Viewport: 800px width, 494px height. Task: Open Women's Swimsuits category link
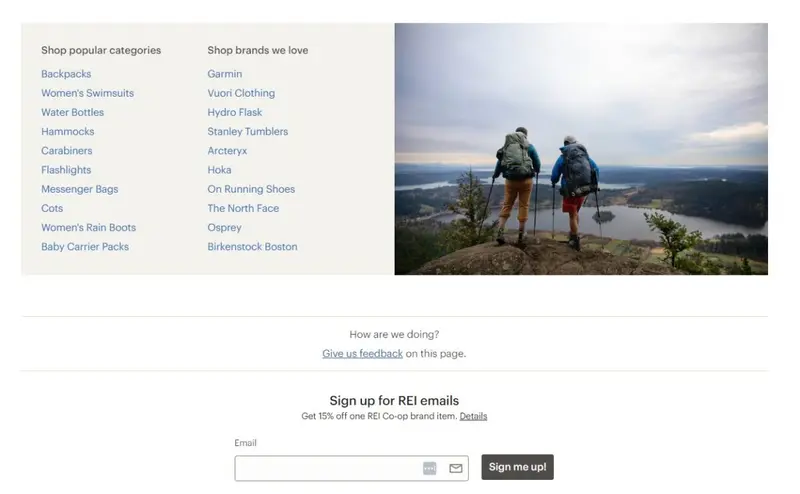pos(87,93)
